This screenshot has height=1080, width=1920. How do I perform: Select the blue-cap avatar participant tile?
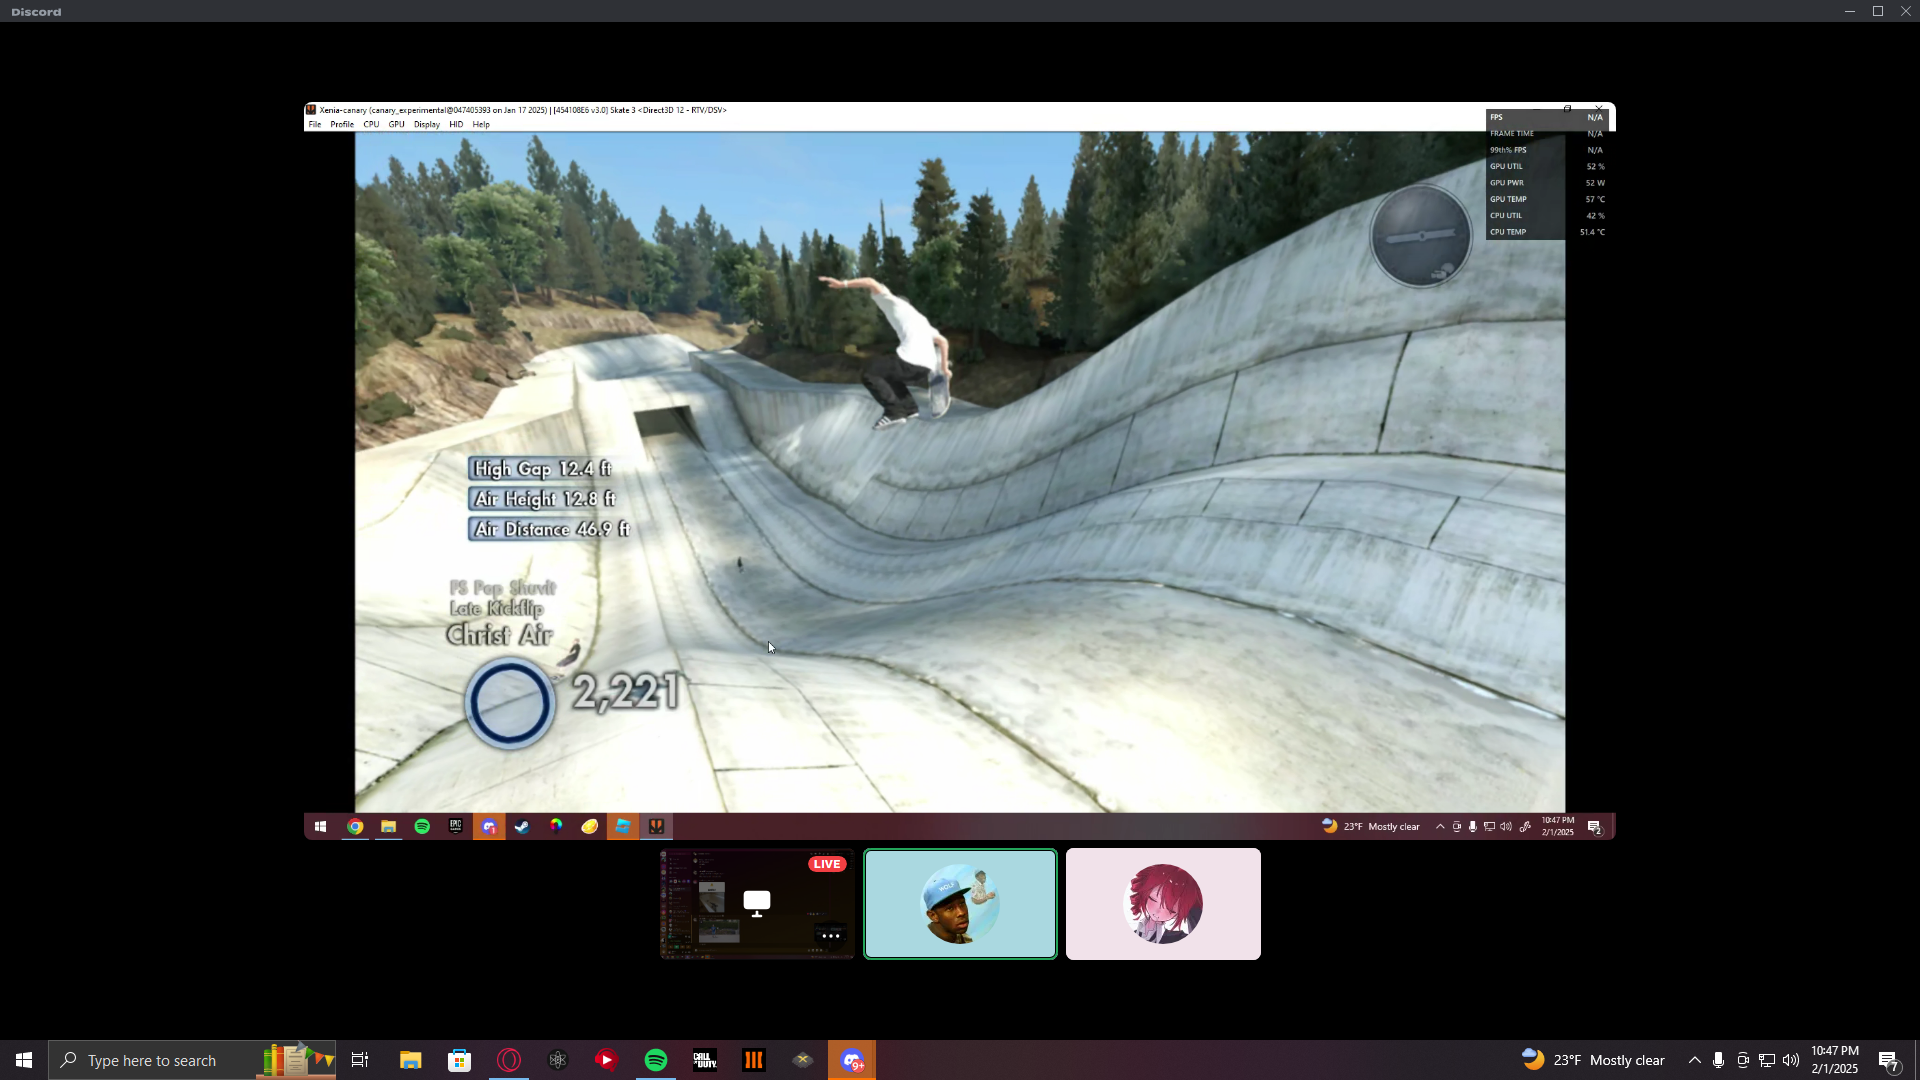click(960, 904)
